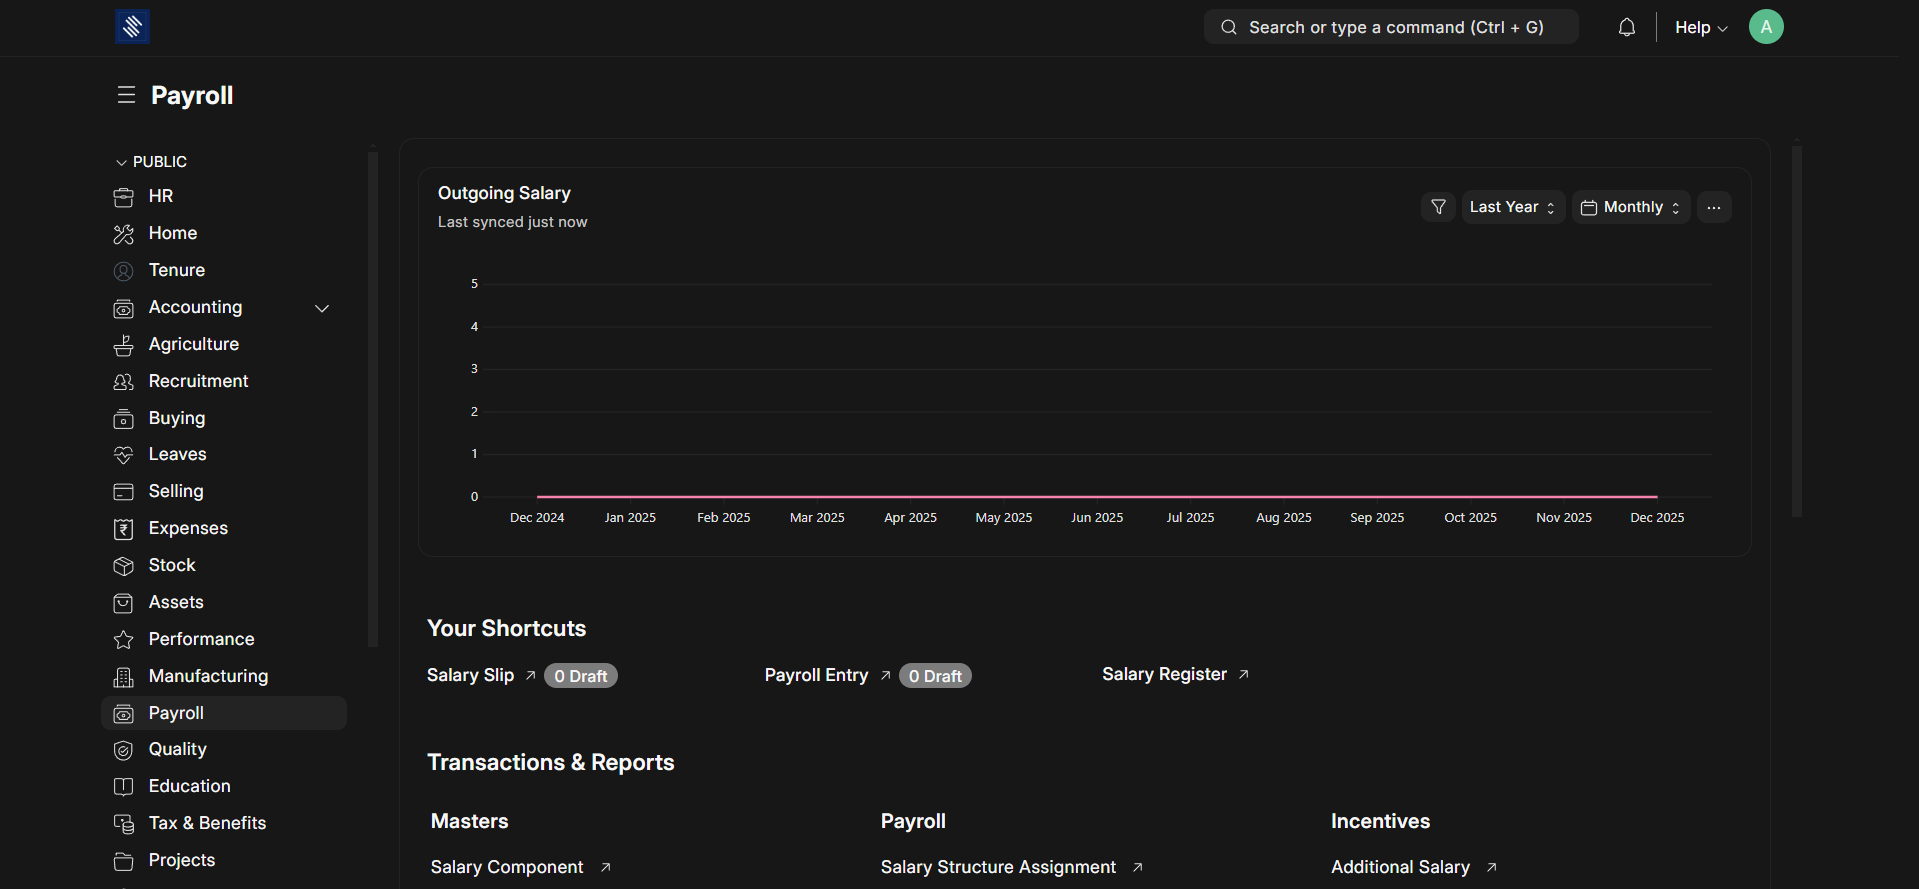The image size is (1919, 889).
Task: Click the search or command input field
Action: pos(1390,28)
